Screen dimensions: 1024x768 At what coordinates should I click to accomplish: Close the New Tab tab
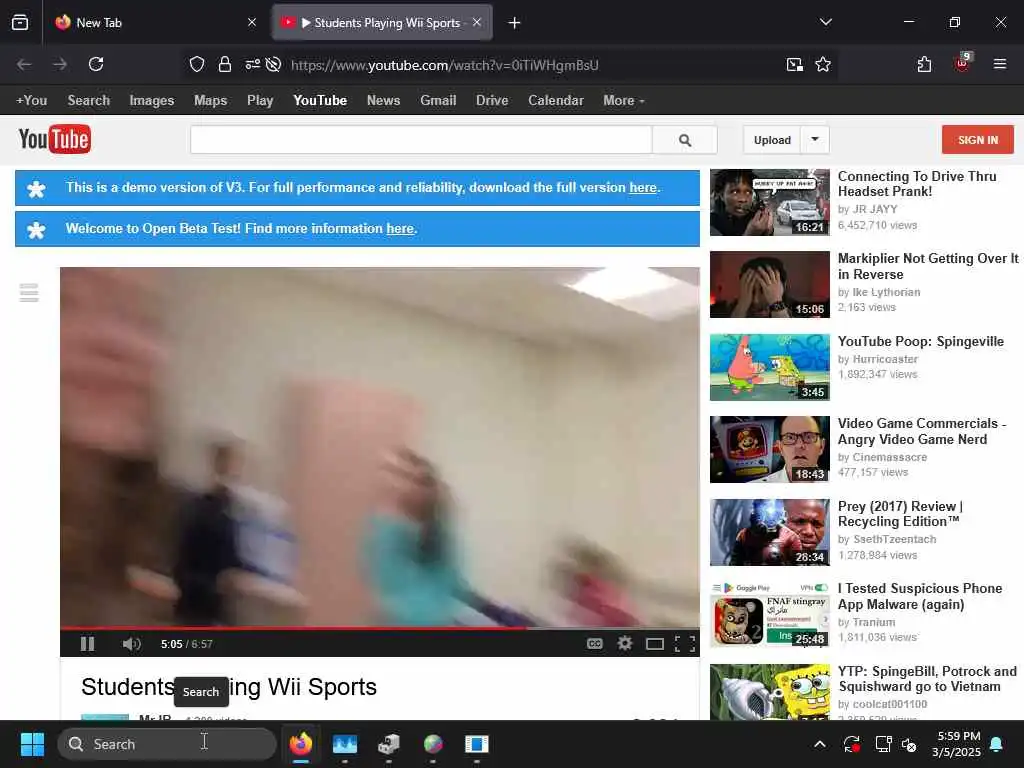252,23
